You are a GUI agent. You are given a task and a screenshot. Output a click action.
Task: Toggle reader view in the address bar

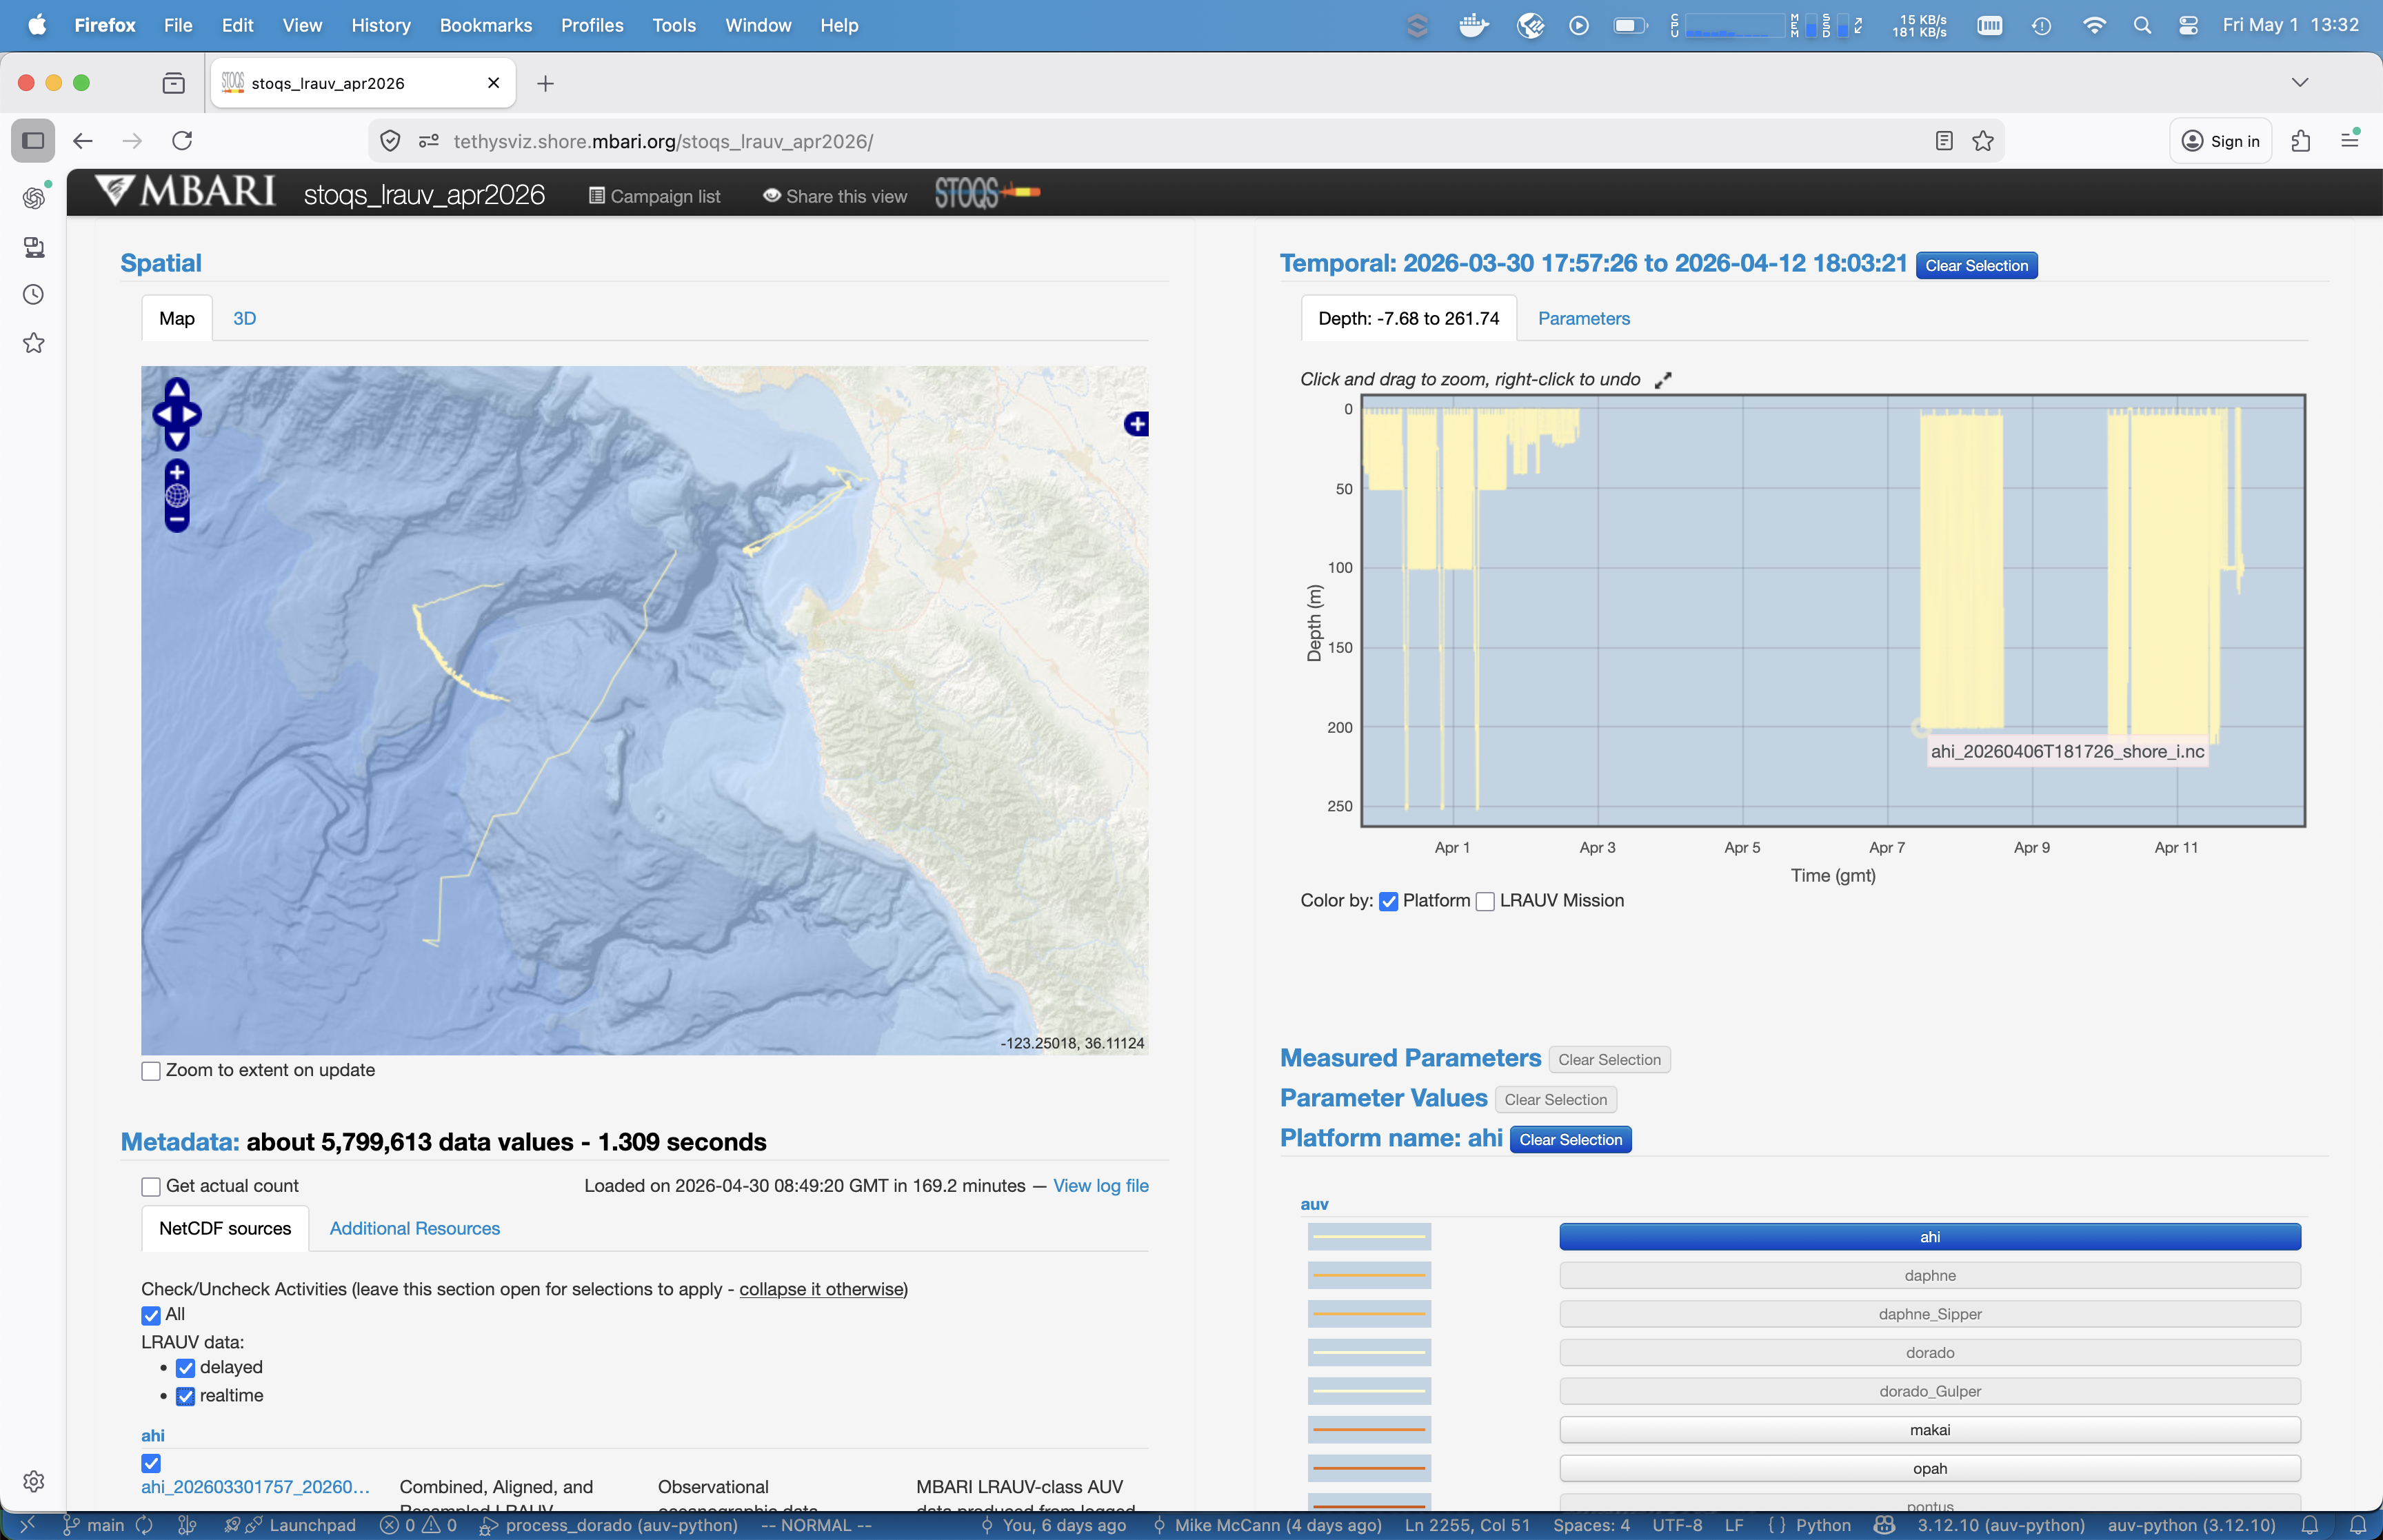click(x=1943, y=141)
